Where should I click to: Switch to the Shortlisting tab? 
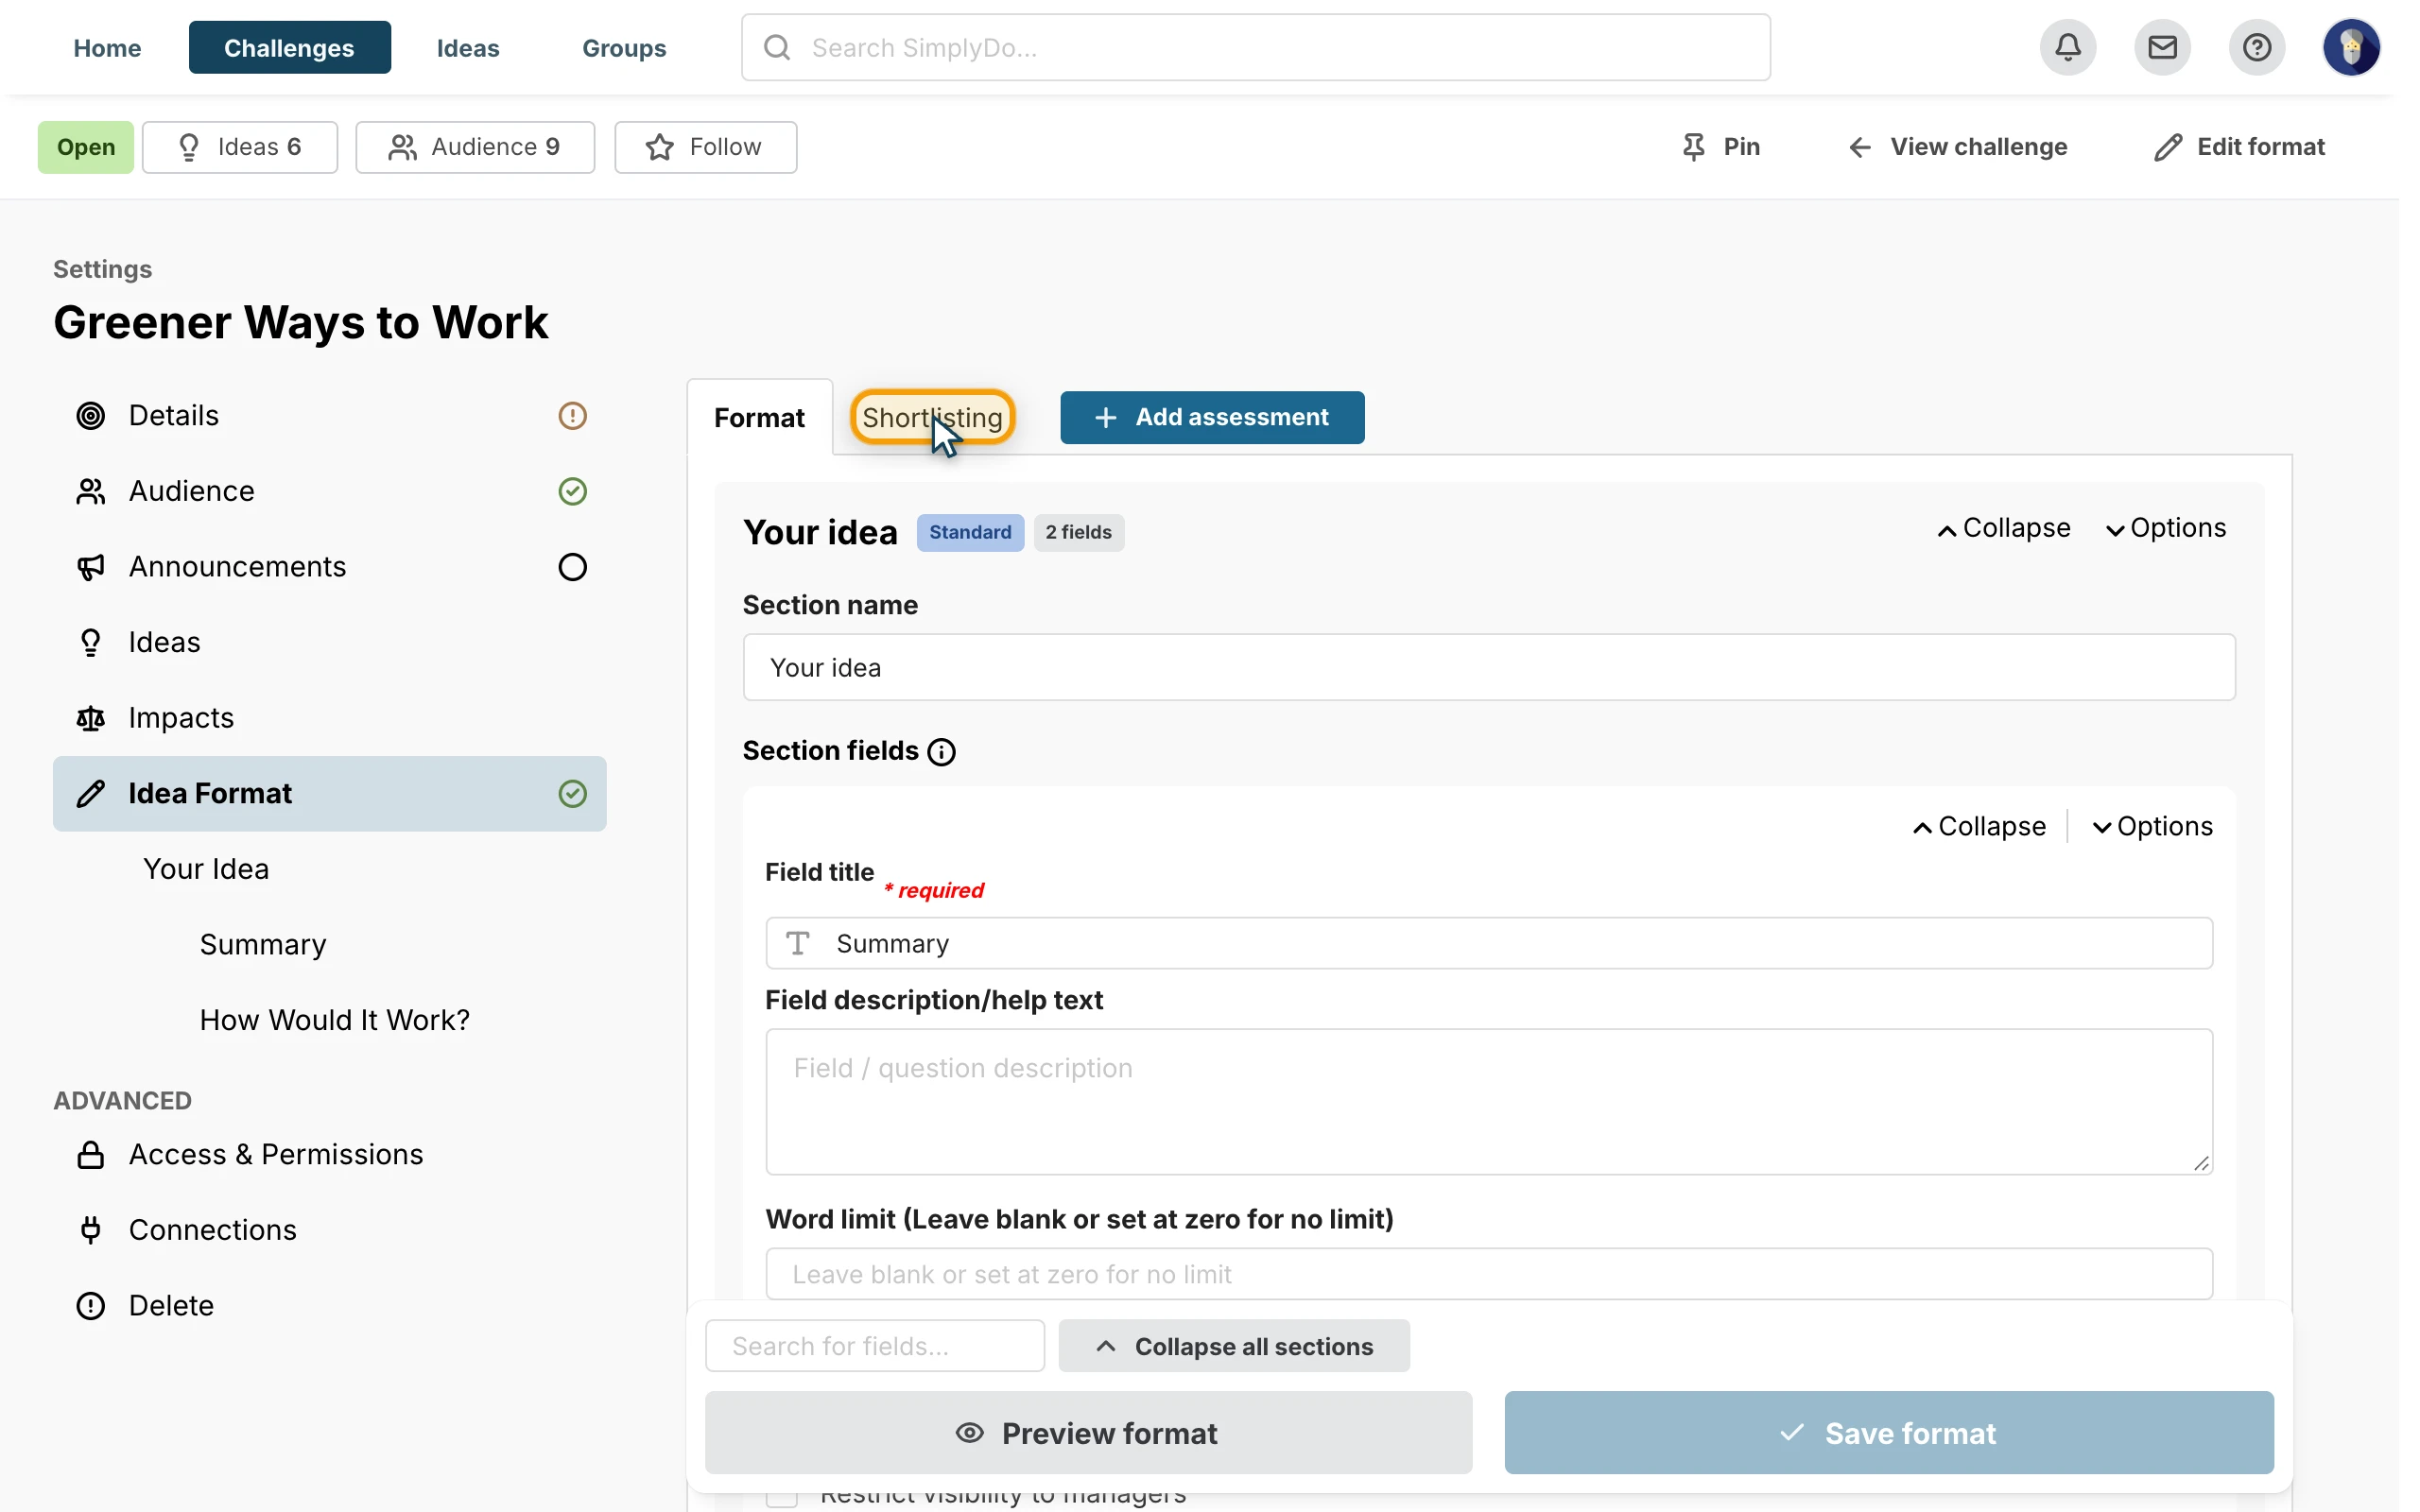[932, 417]
